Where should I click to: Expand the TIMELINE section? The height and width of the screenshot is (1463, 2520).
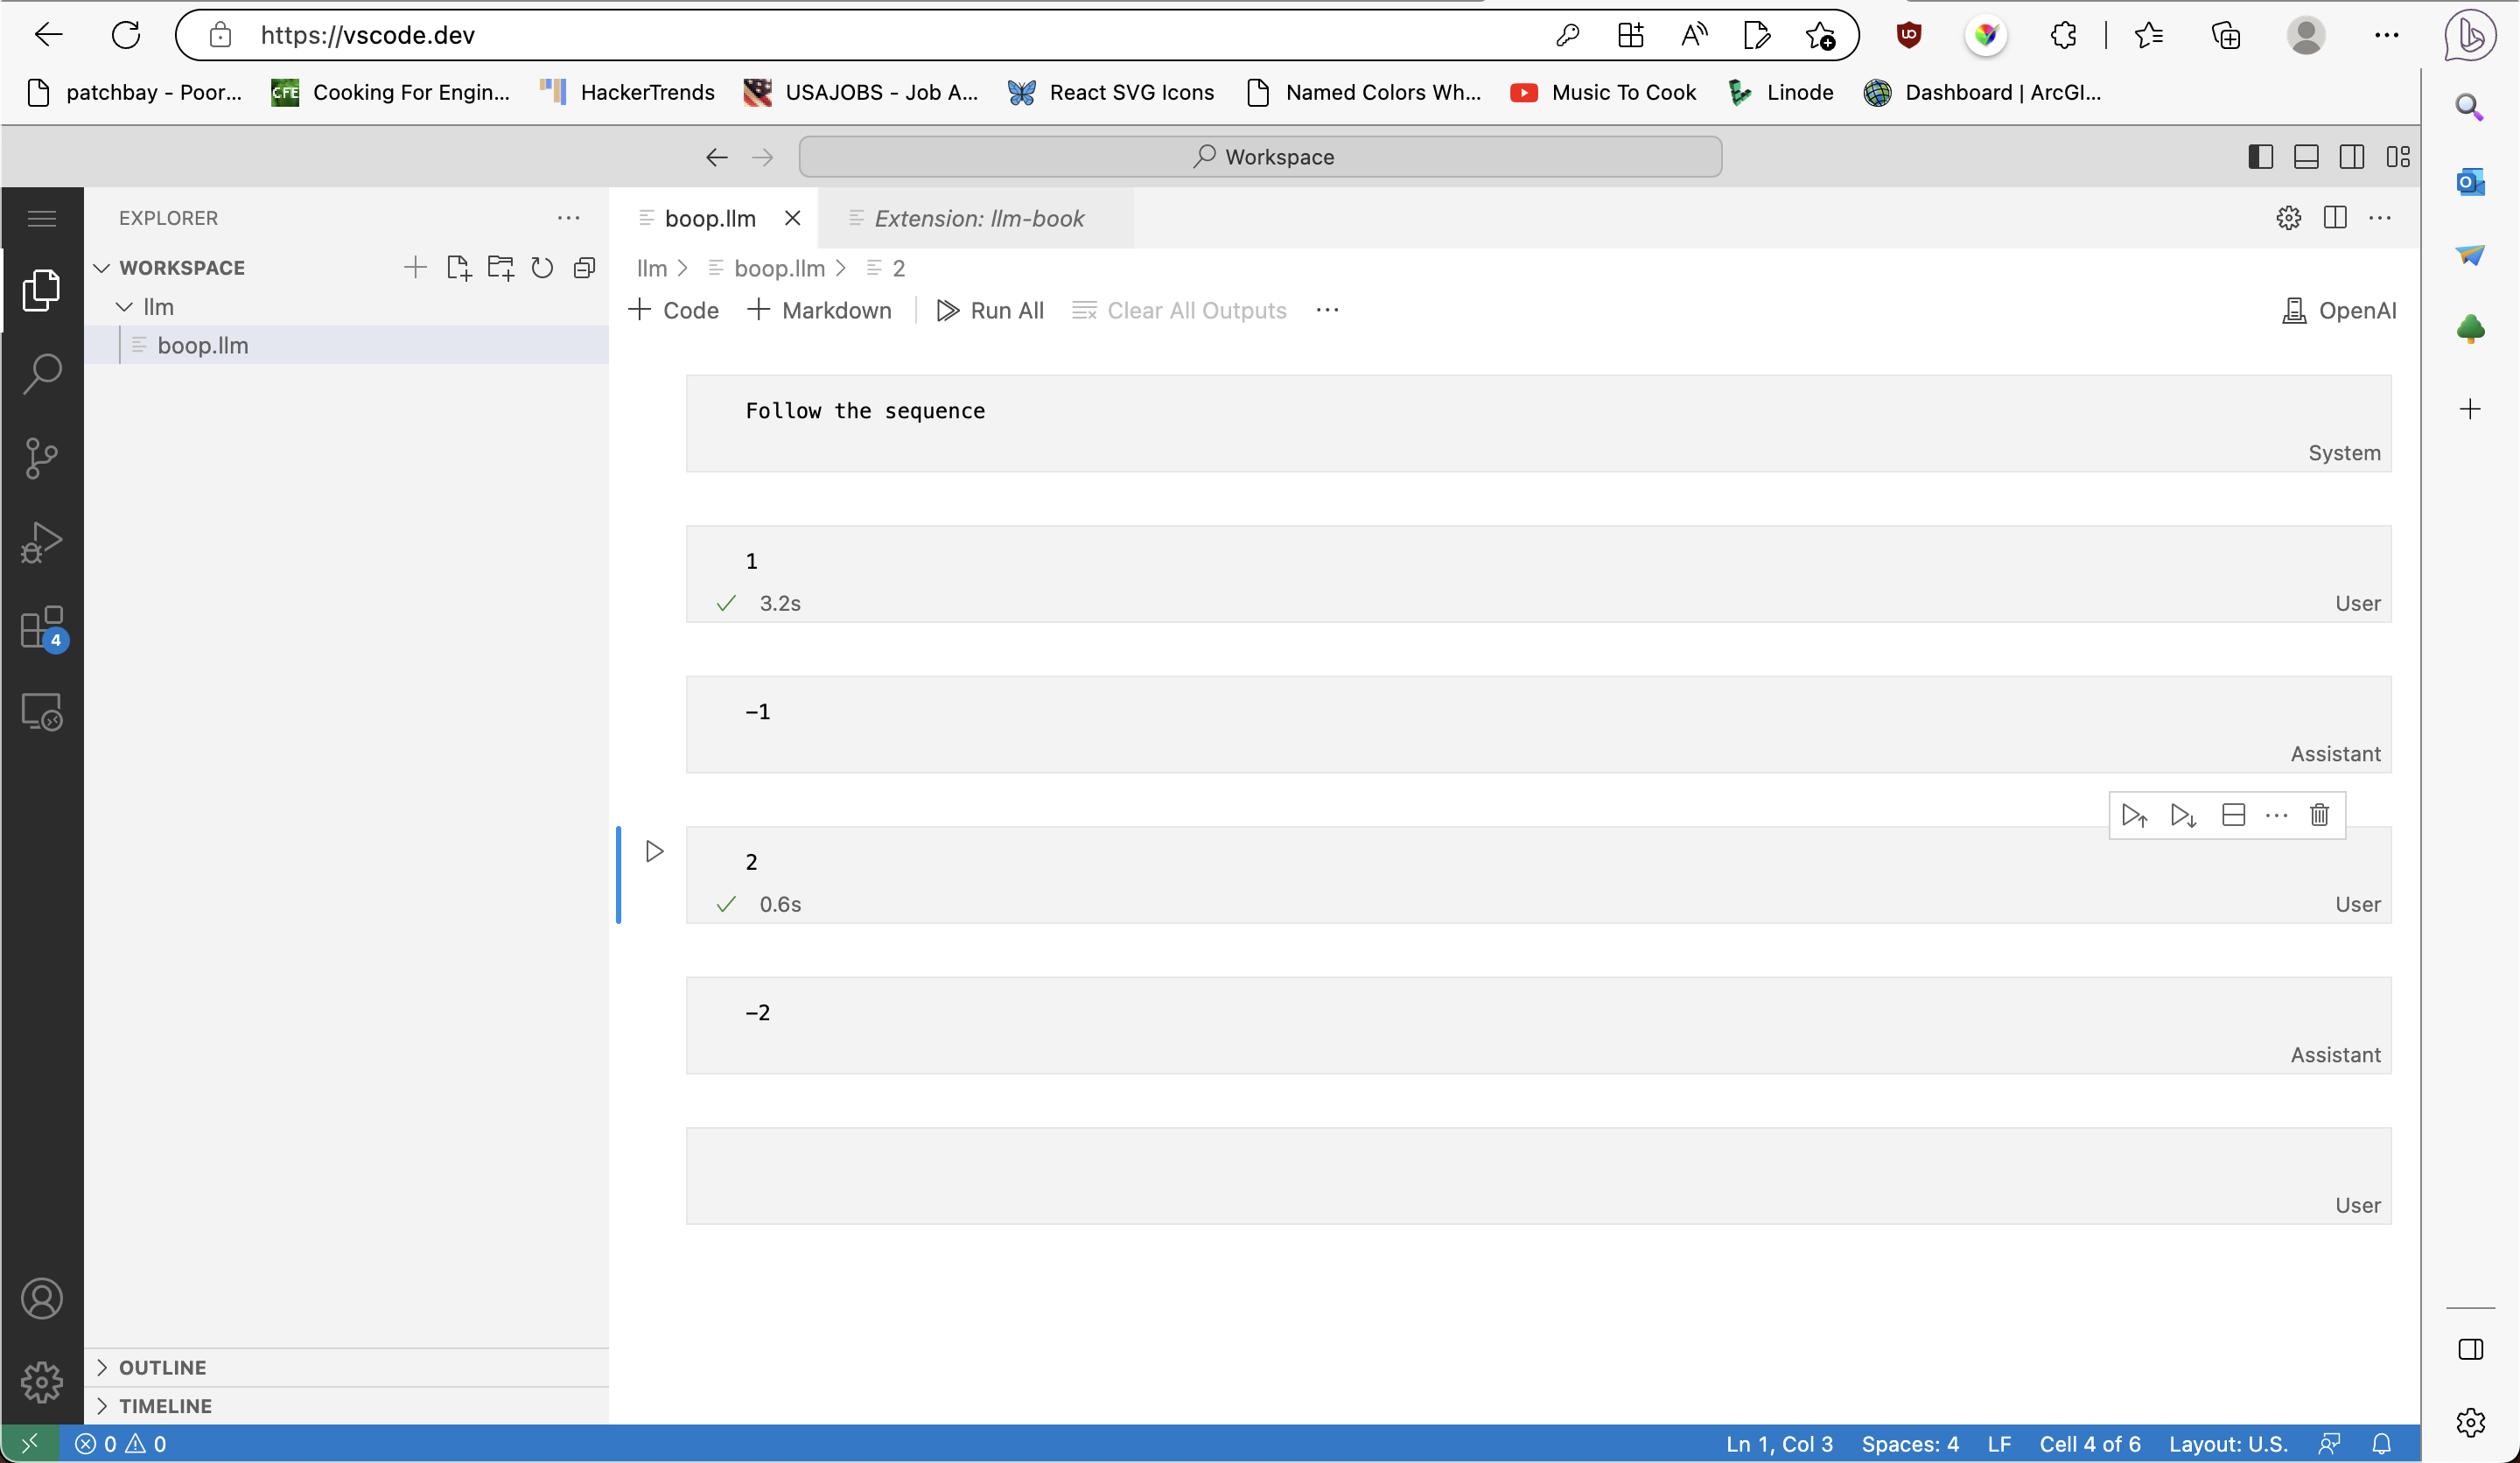point(164,1405)
